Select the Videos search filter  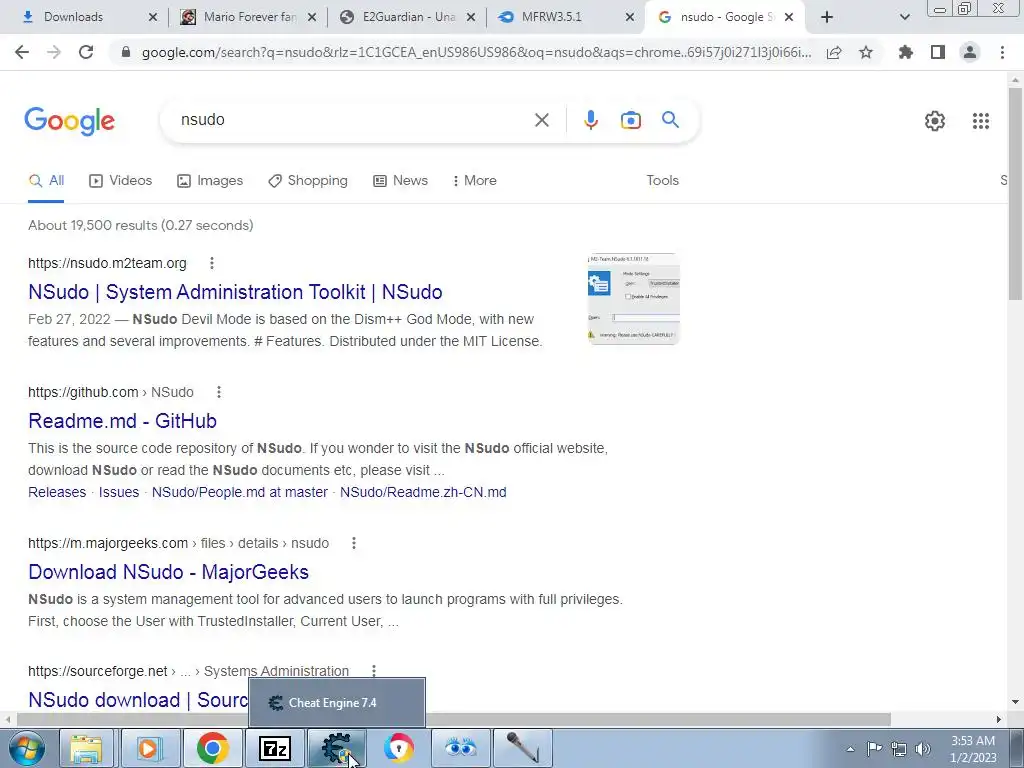click(x=120, y=180)
